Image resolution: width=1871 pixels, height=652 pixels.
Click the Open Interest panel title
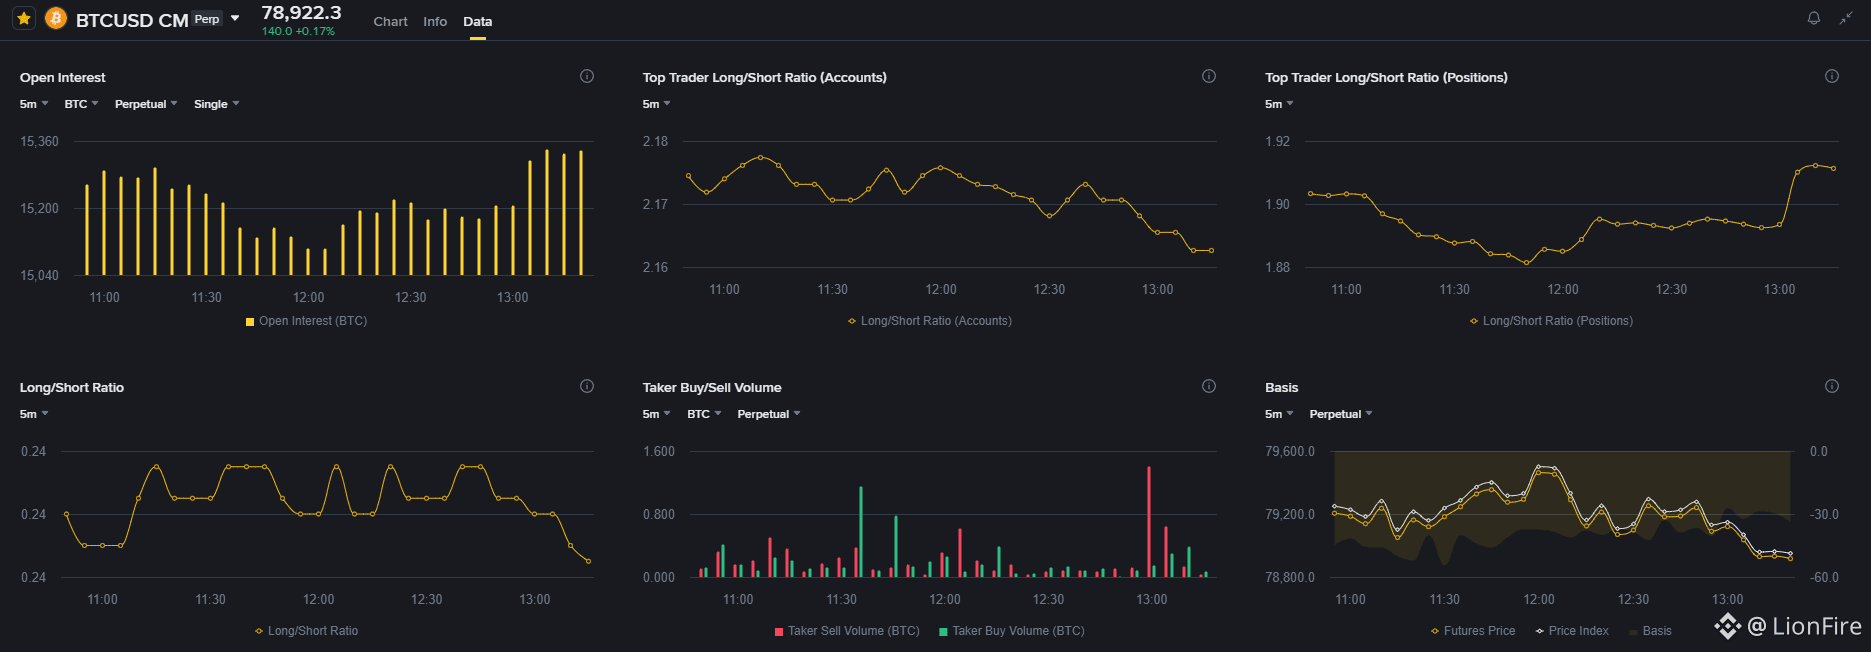click(62, 77)
